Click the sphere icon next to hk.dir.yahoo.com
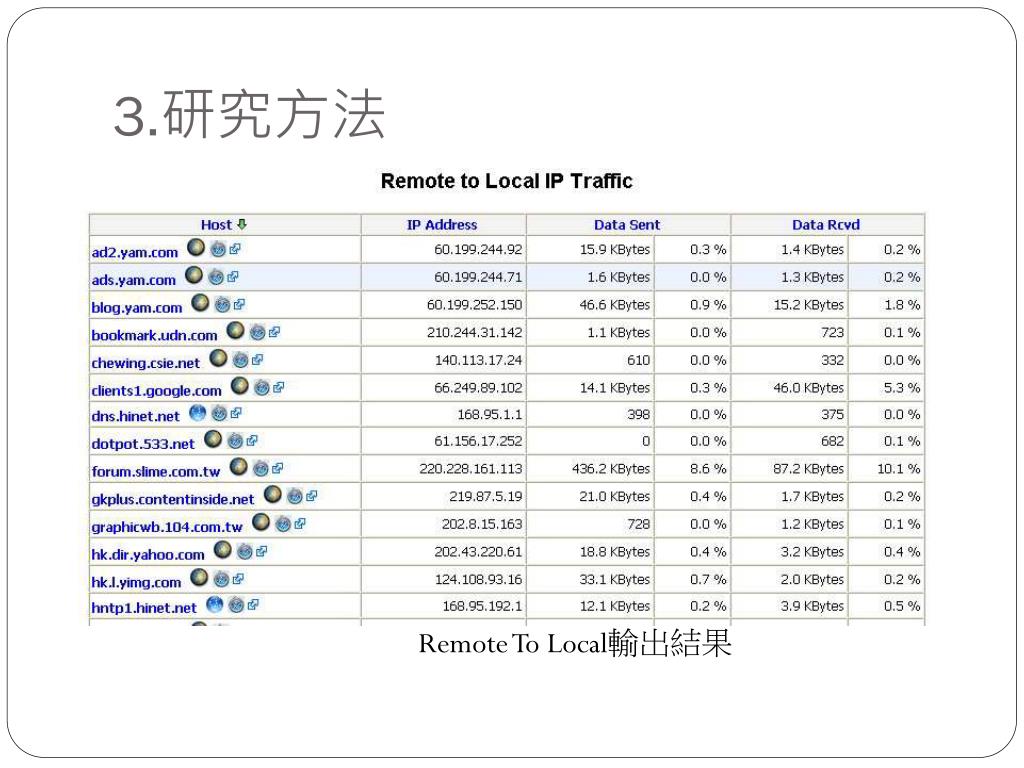1024x768 pixels. click(x=223, y=550)
